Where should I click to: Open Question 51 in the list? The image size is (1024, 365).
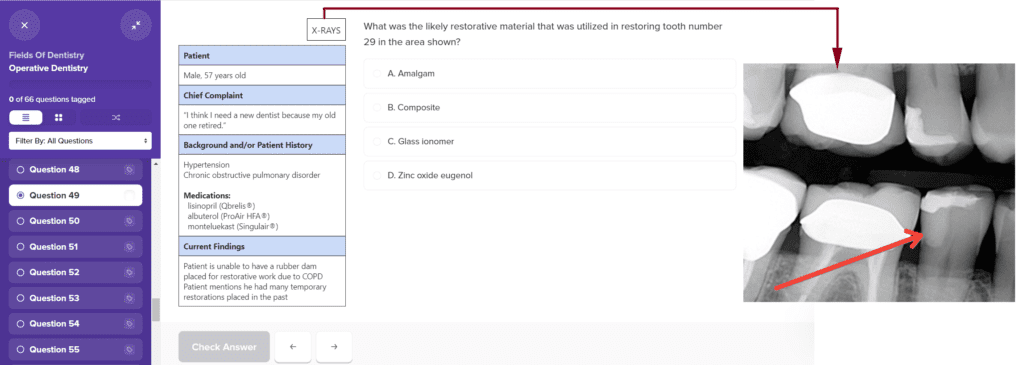(x=75, y=247)
